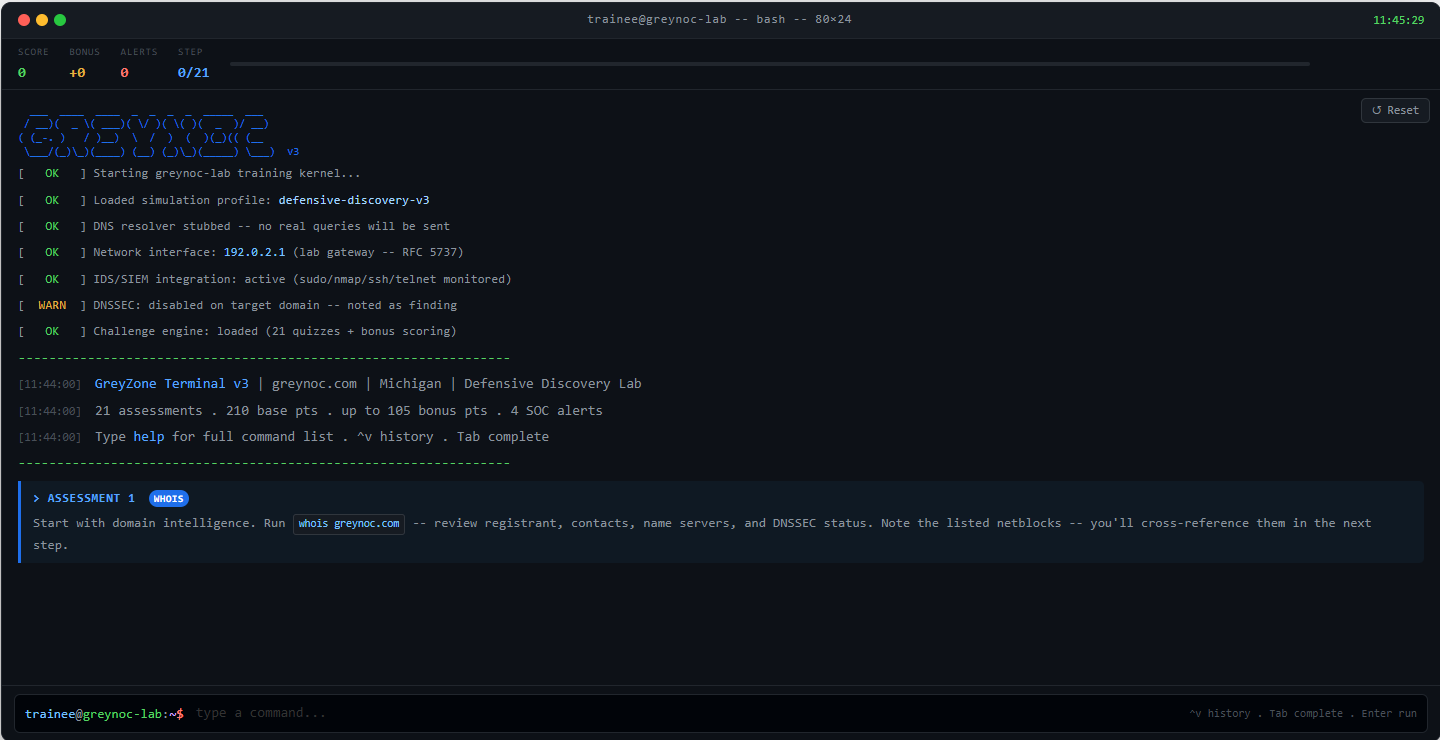1440x740 pixels.
Task: Click the green maximize window button
Action: pyautogui.click(x=60, y=20)
